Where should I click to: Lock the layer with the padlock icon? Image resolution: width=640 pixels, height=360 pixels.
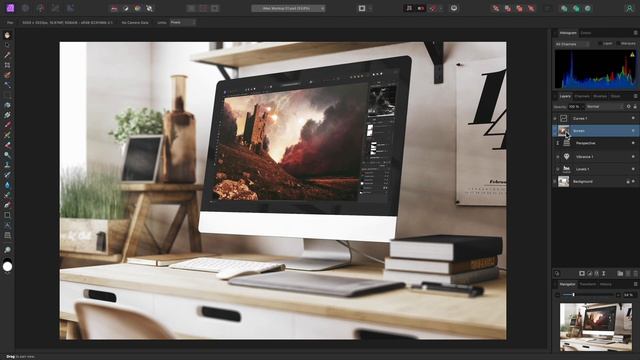(x=635, y=107)
